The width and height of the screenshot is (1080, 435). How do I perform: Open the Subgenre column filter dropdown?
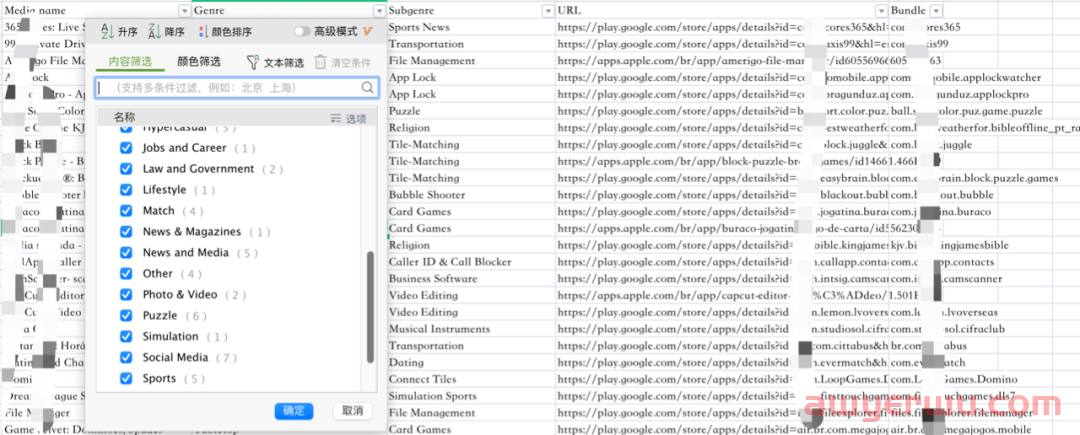[548, 11]
